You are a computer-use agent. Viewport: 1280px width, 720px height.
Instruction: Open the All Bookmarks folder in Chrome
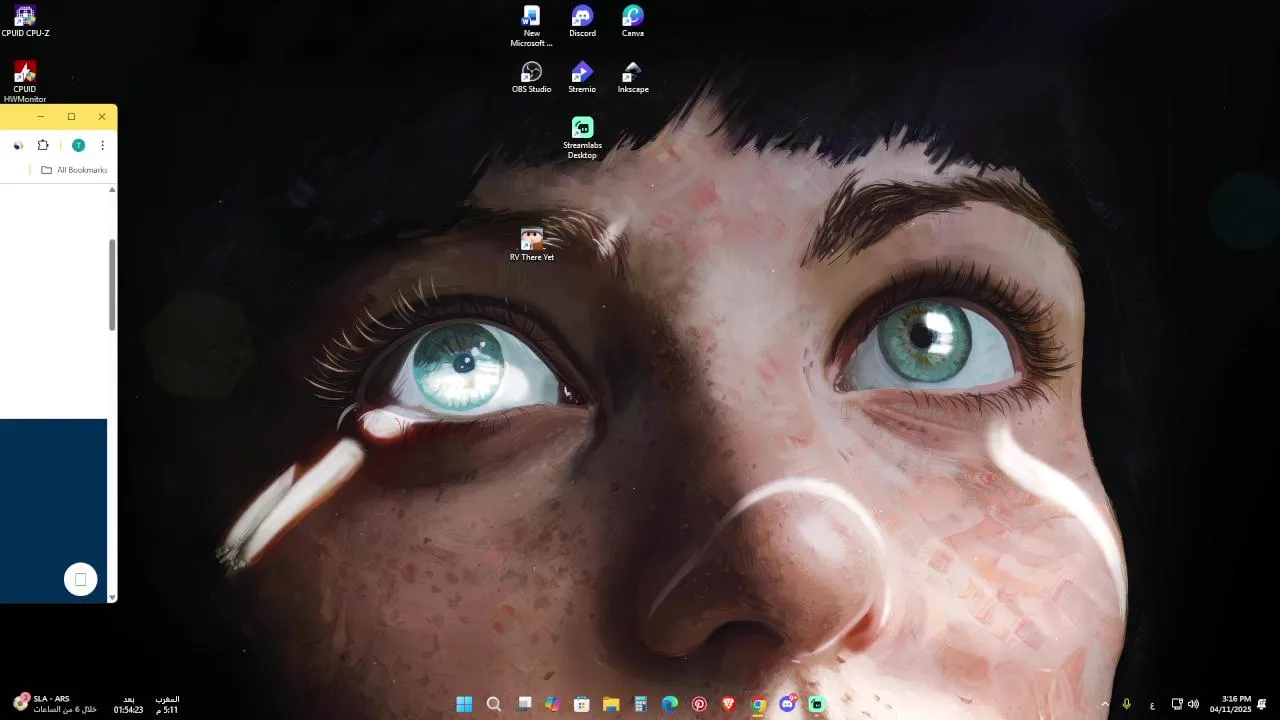[74, 170]
